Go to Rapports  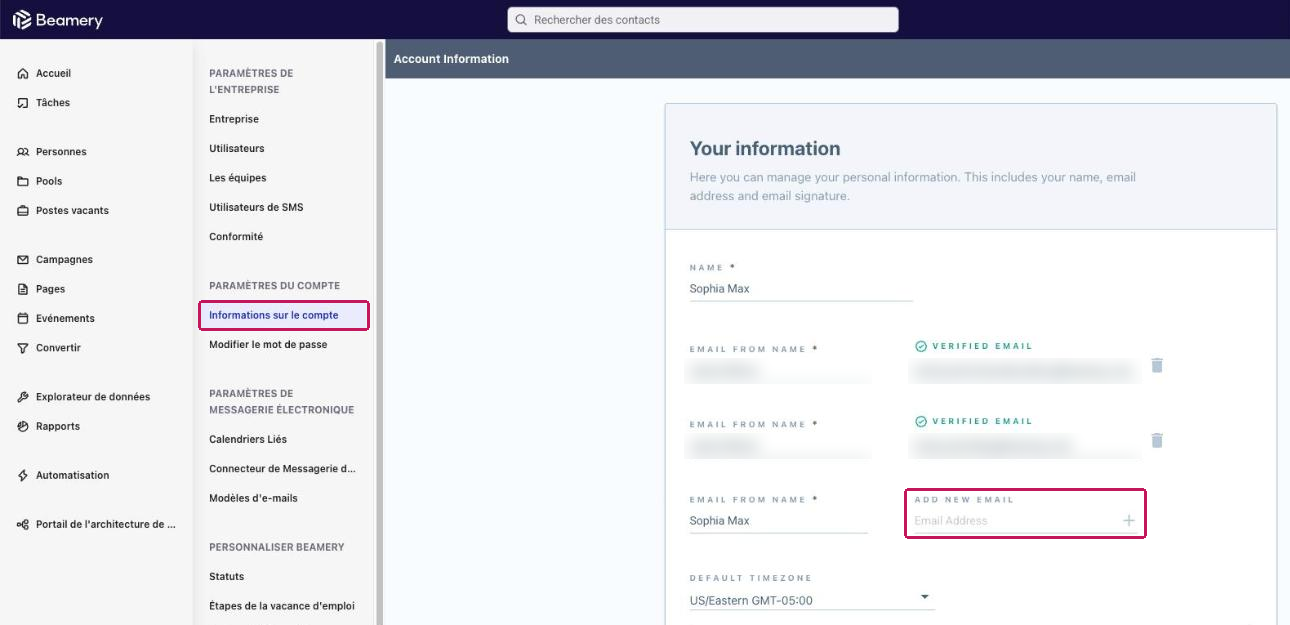[58, 427]
